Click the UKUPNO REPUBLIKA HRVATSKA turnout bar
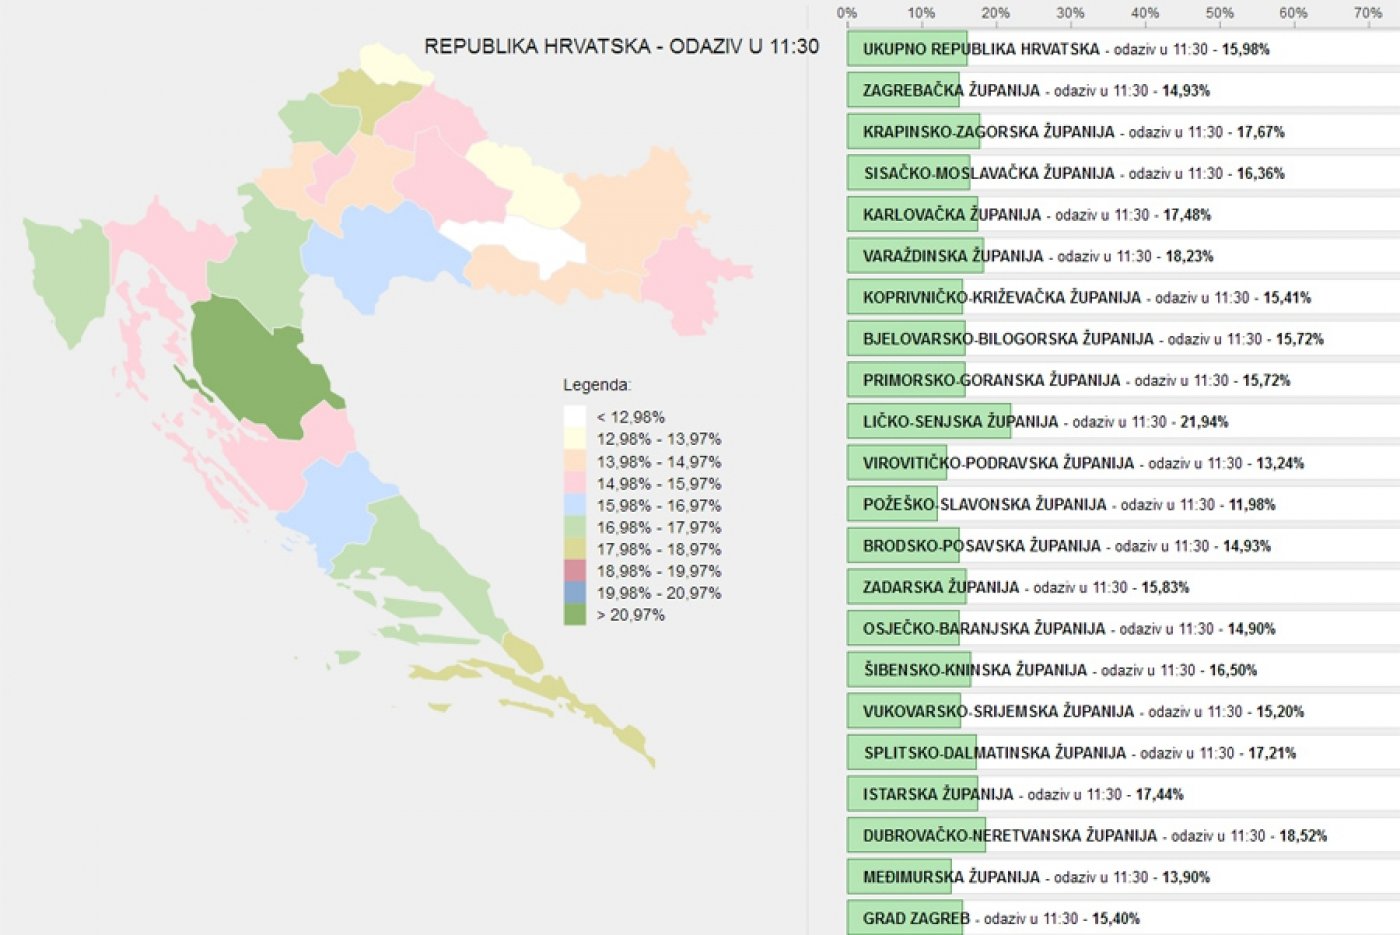The width and height of the screenshot is (1400, 935). (906, 49)
